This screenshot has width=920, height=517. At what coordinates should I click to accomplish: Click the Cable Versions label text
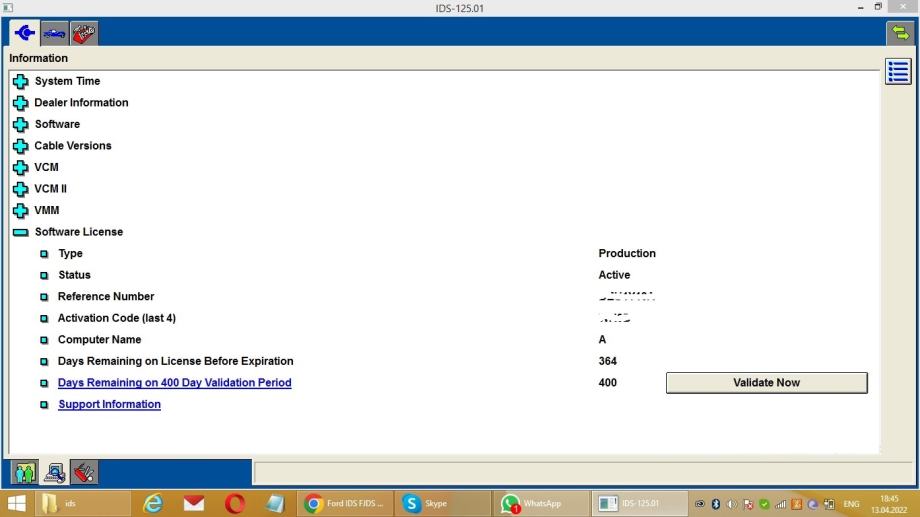point(73,146)
